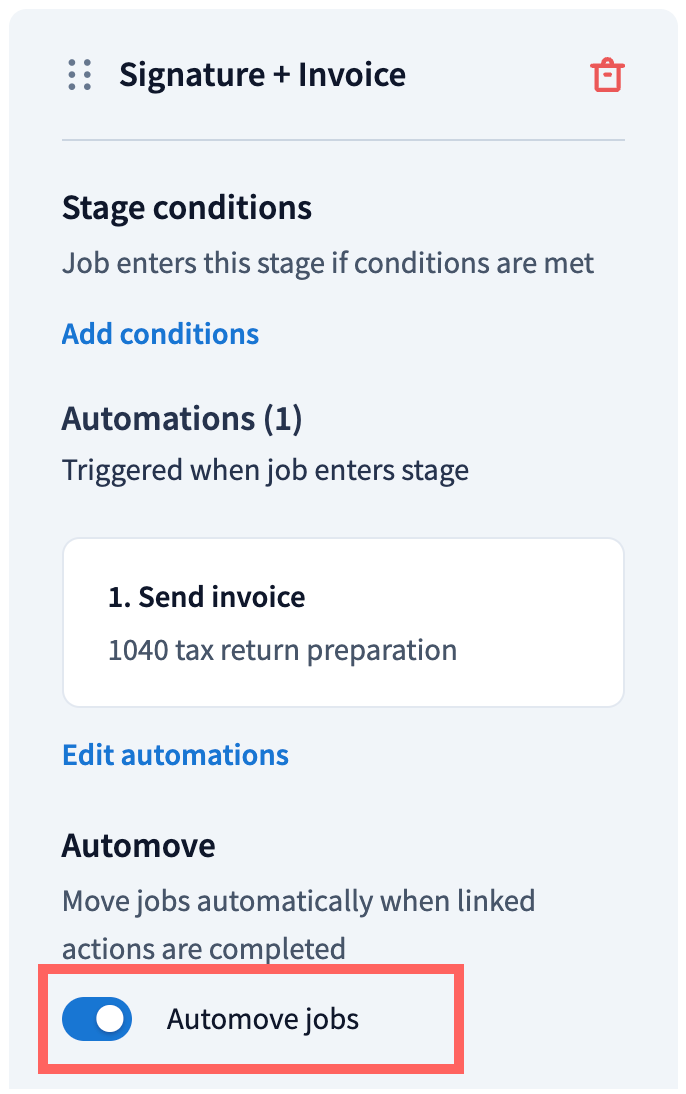Image resolution: width=686 pixels, height=1094 pixels.
Task: Open the Add conditions link
Action: click(160, 333)
